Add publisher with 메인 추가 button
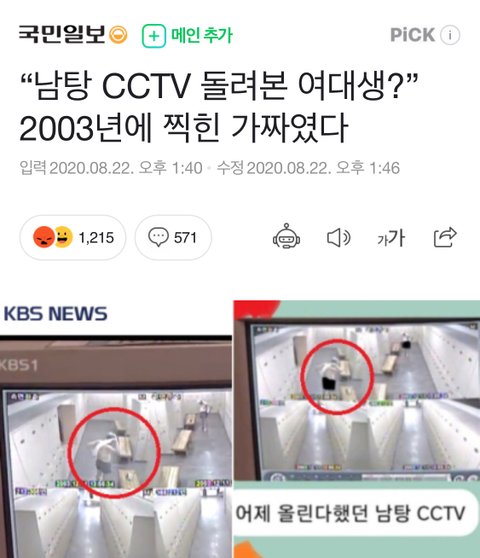This screenshot has height=558, width=480. click(187, 35)
